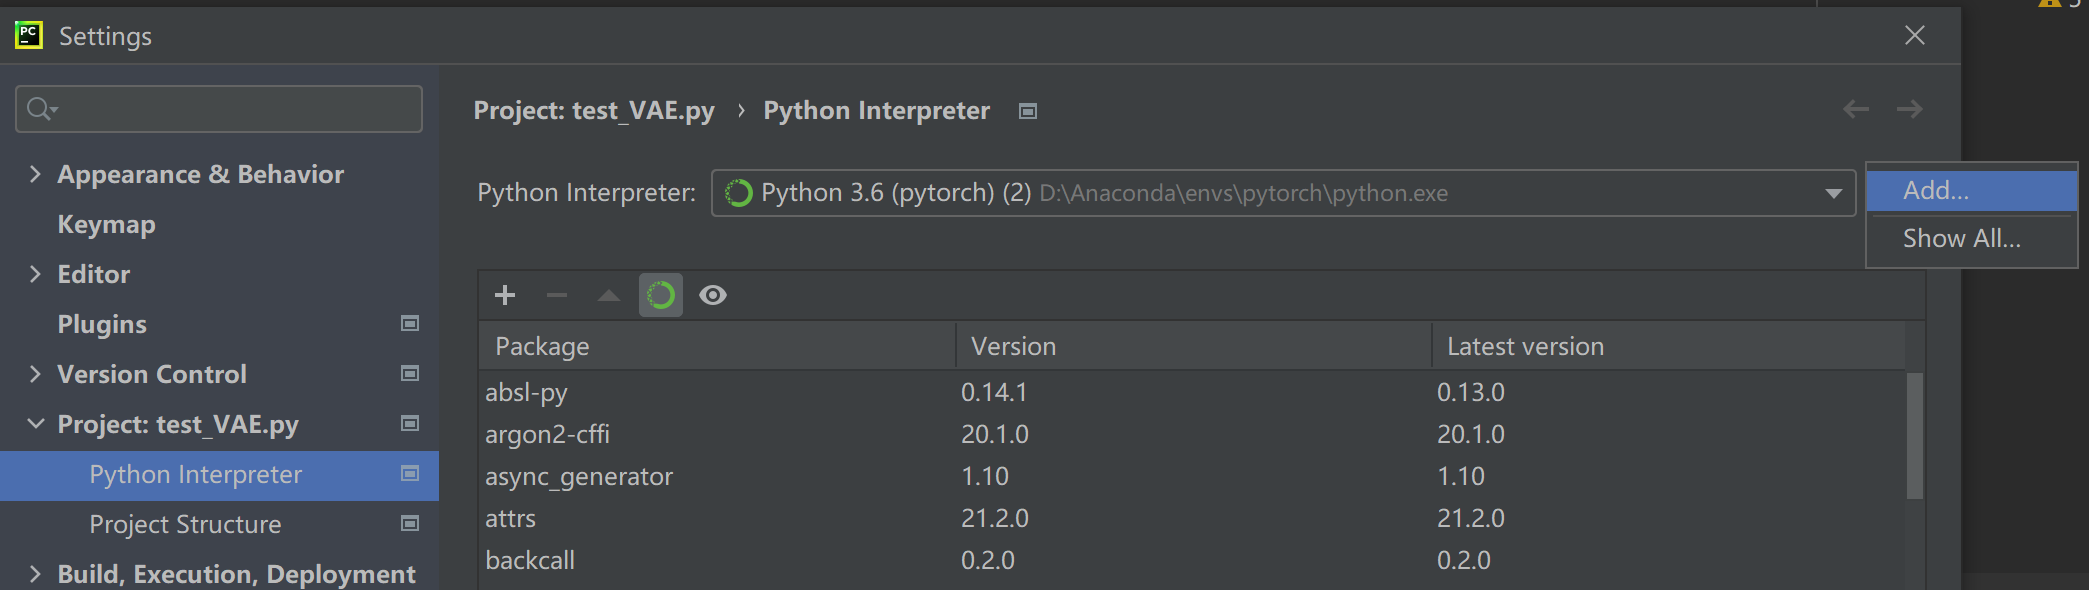The height and width of the screenshot is (590, 2089).
Task: Navigate back with the left arrow icon
Action: pos(1856,109)
